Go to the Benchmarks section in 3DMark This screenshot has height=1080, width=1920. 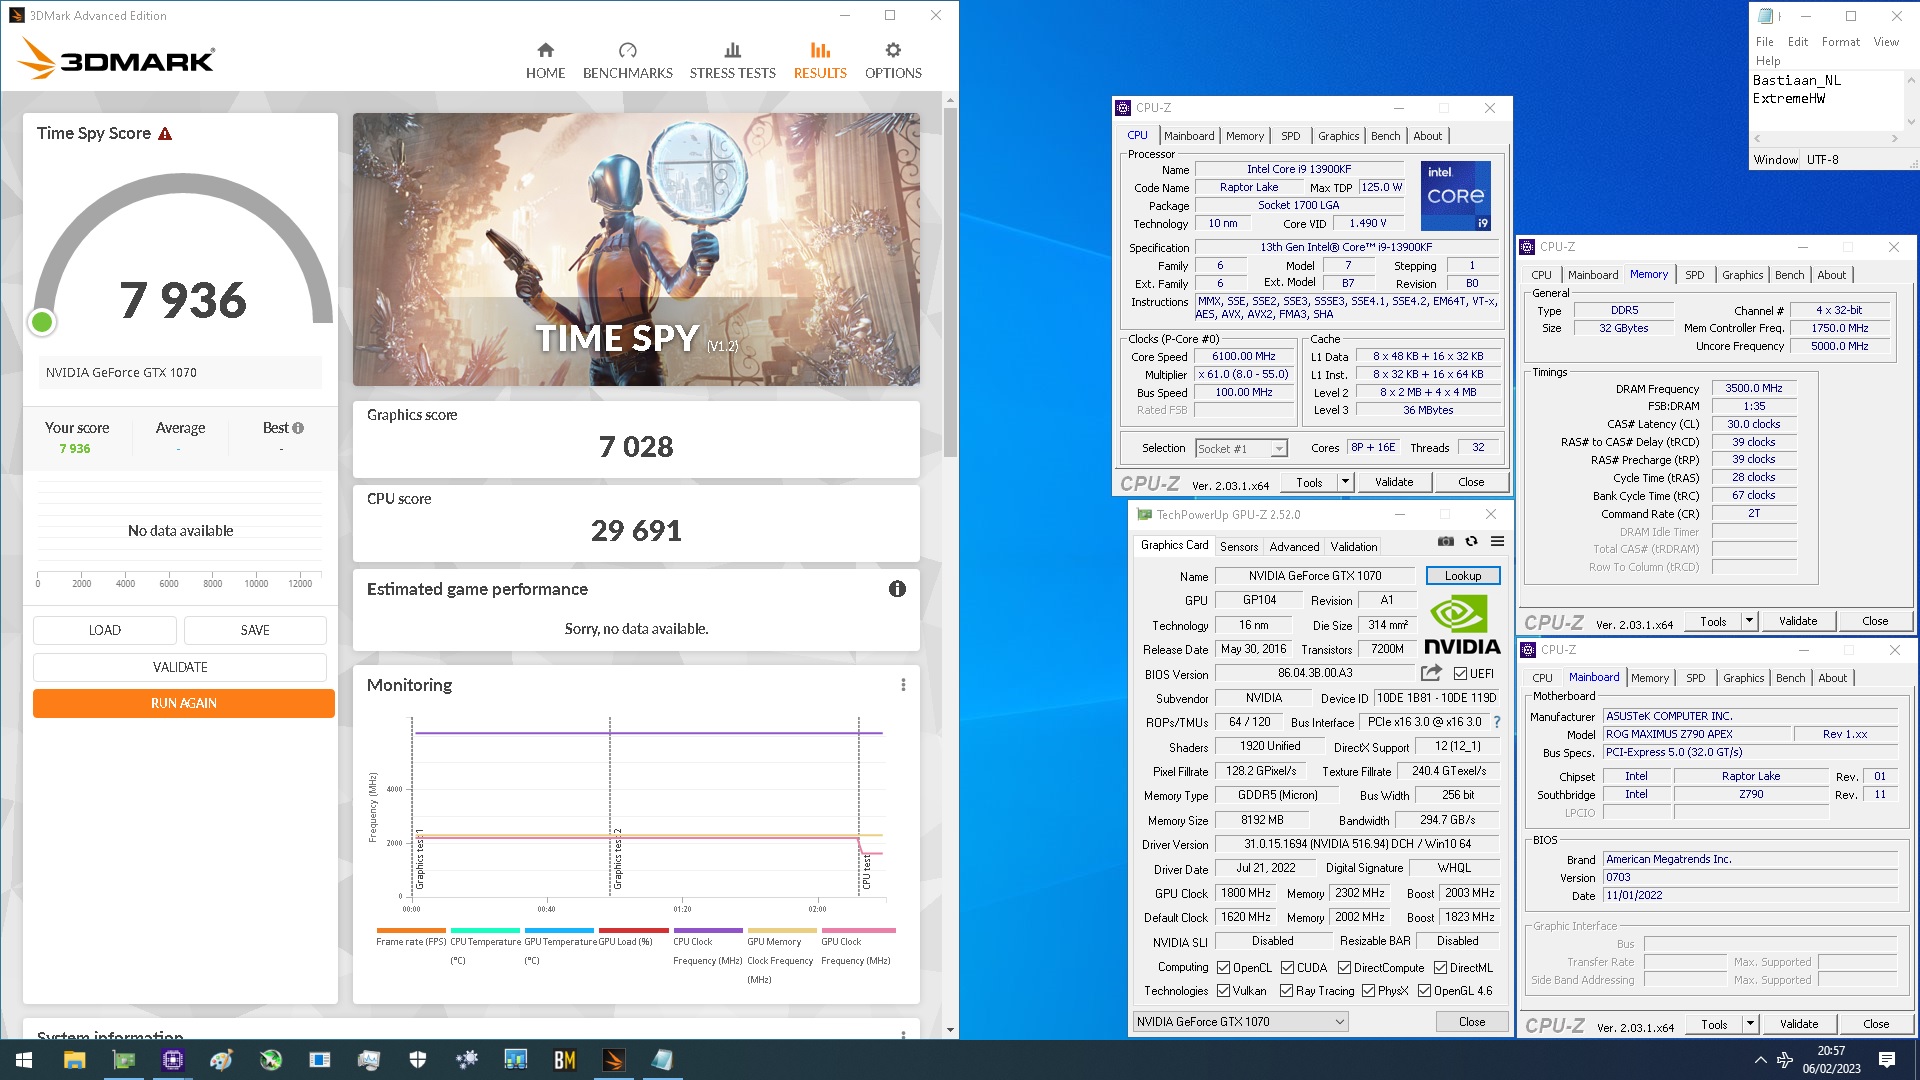628,61
